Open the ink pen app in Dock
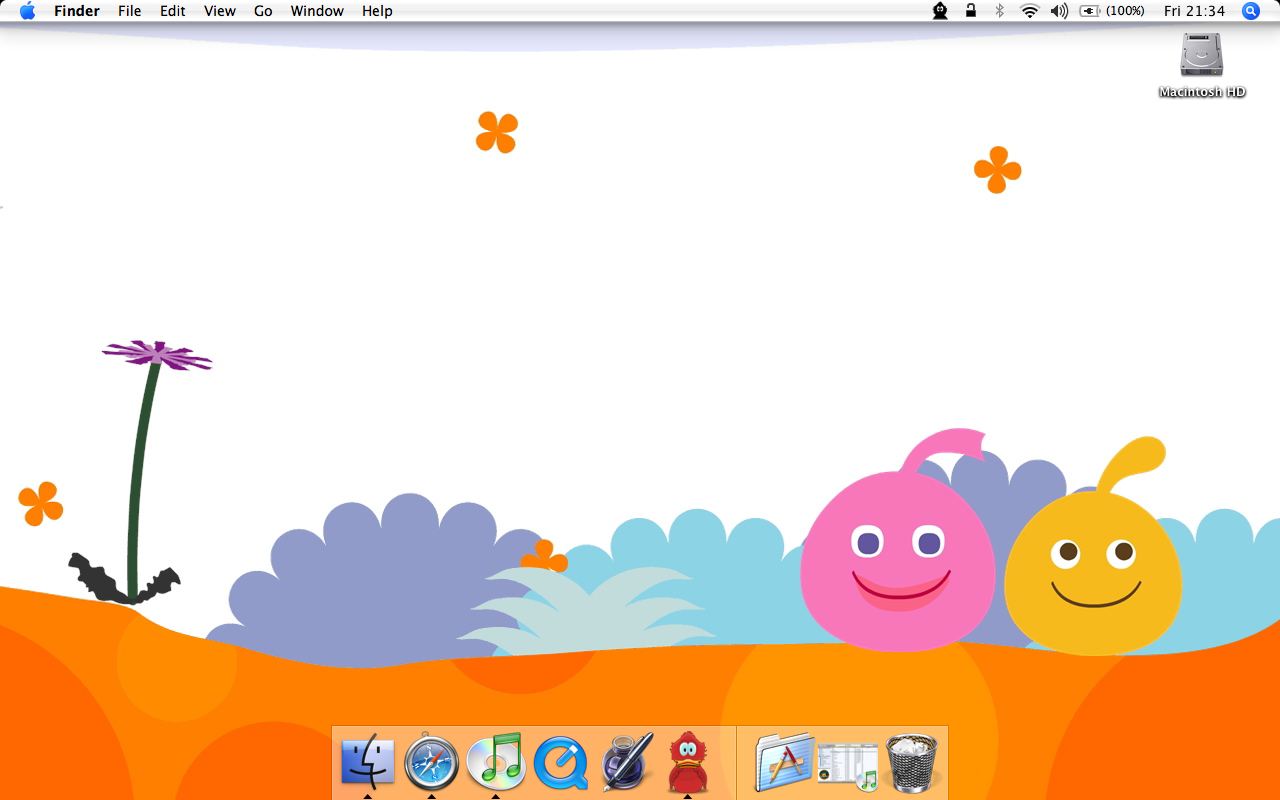Image resolution: width=1280 pixels, height=800 pixels. pos(627,762)
